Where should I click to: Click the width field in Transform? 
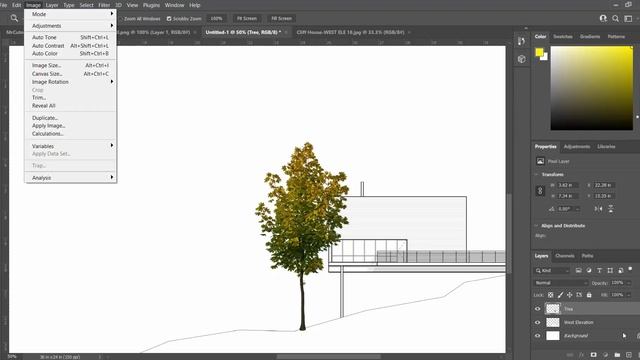point(568,185)
